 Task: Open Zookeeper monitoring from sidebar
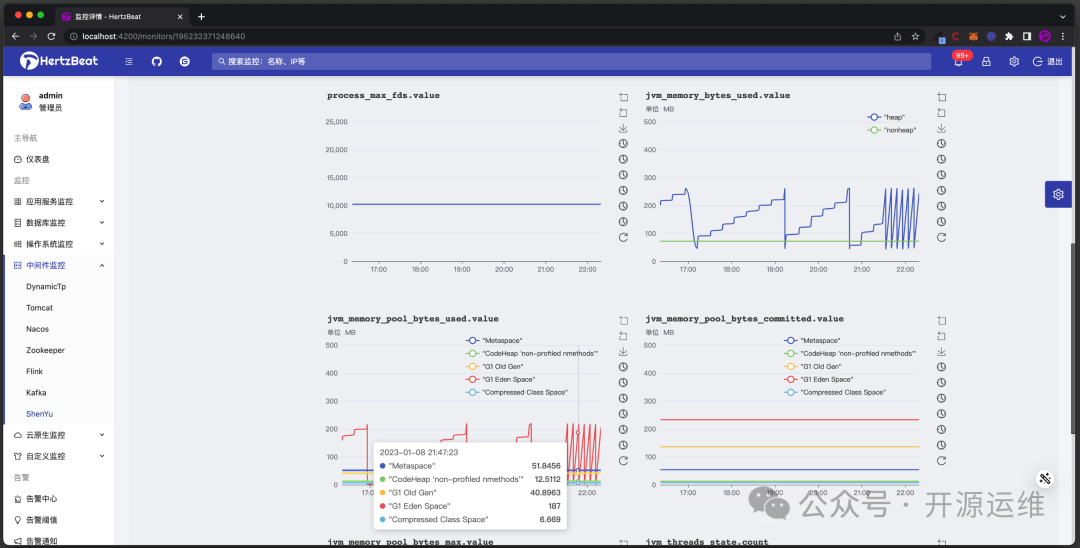coord(45,350)
